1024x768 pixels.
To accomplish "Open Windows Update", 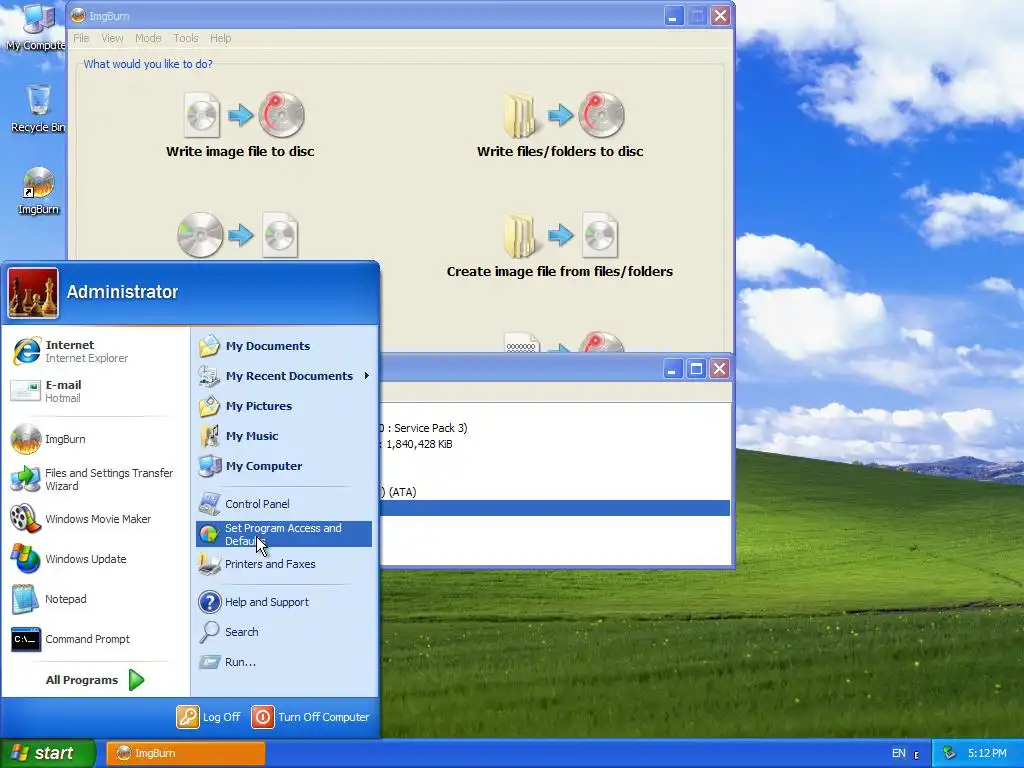I will tap(96, 559).
